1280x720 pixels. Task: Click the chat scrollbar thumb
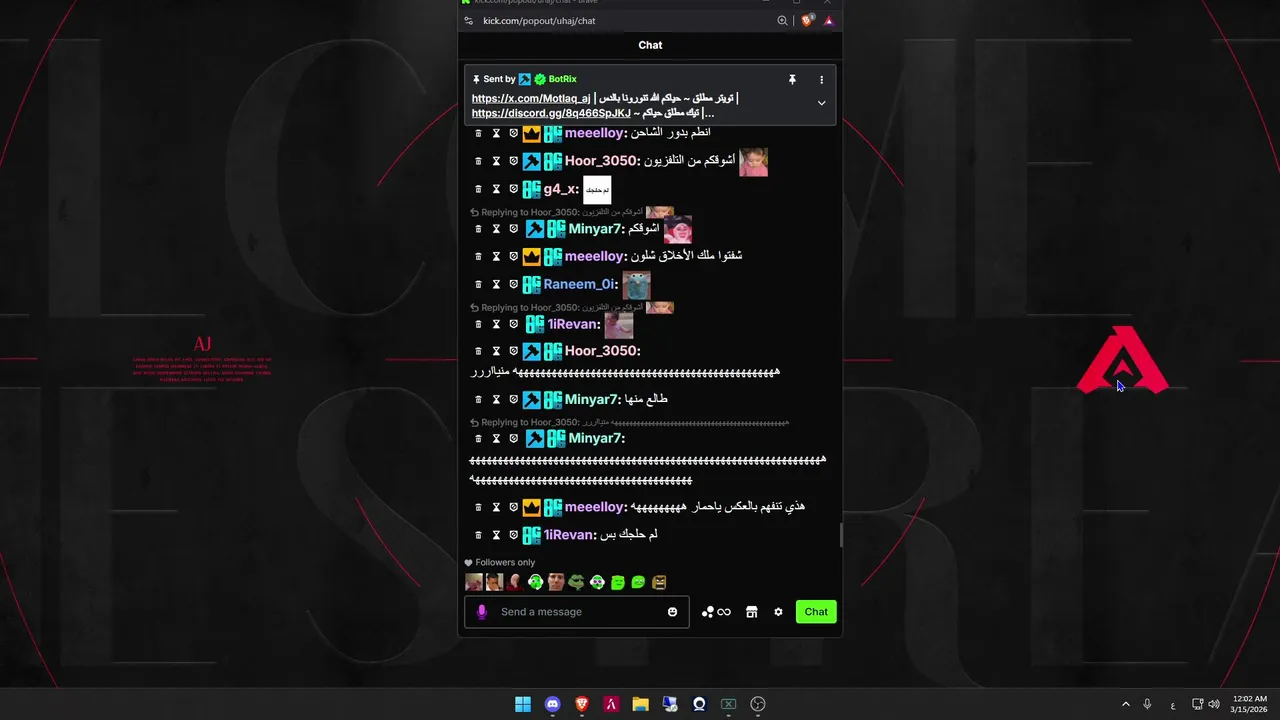click(x=841, y=535)
